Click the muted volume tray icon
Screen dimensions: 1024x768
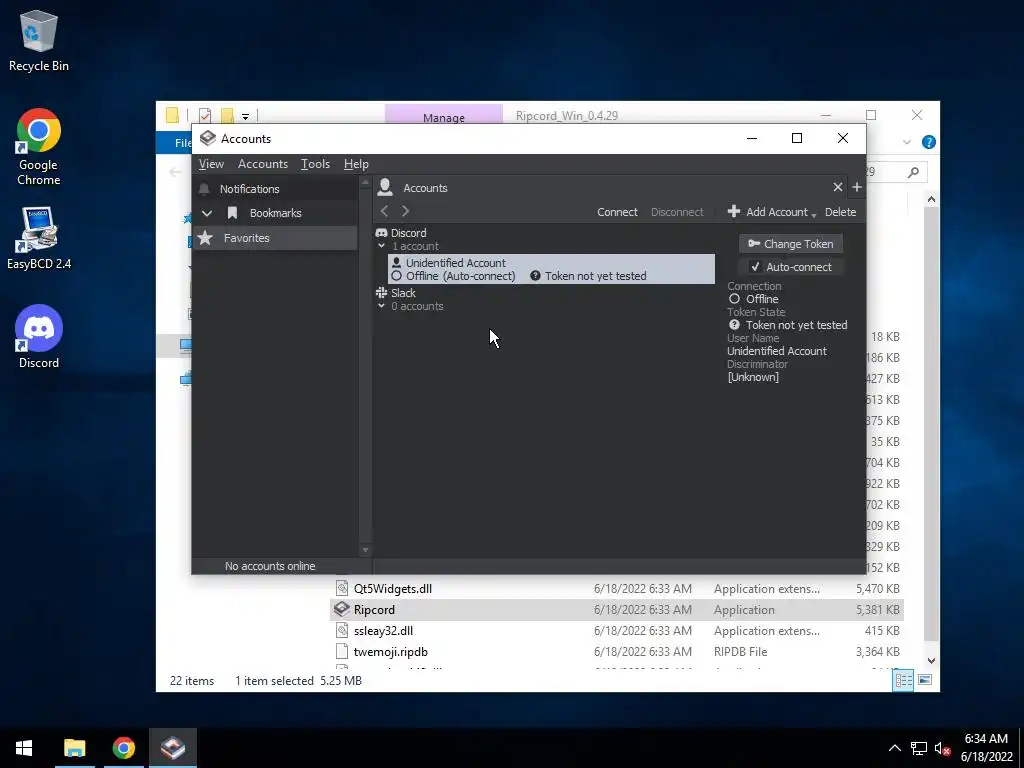(942, 748)
